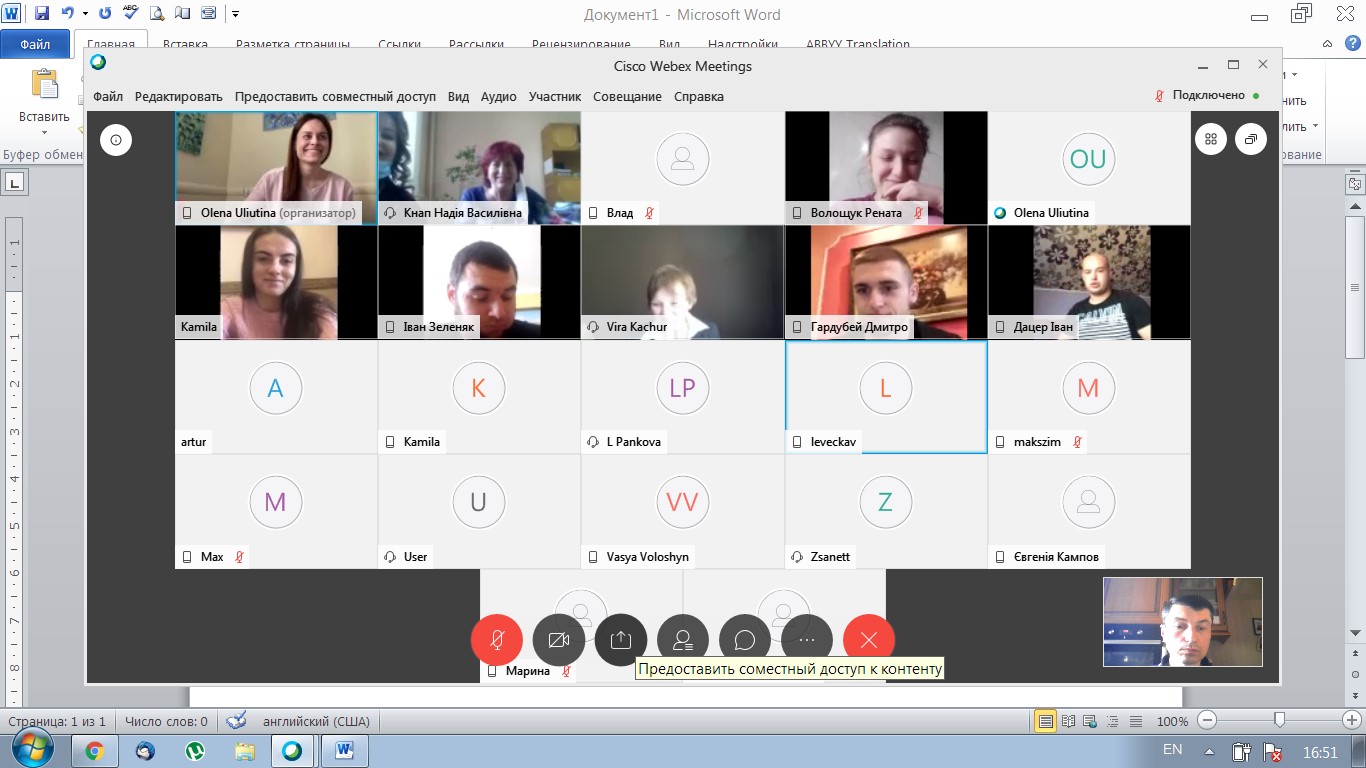This screenshot has height=768, width=1366.
Task: Click Word's Страница: 1 из 1 status
Action: 57,721
